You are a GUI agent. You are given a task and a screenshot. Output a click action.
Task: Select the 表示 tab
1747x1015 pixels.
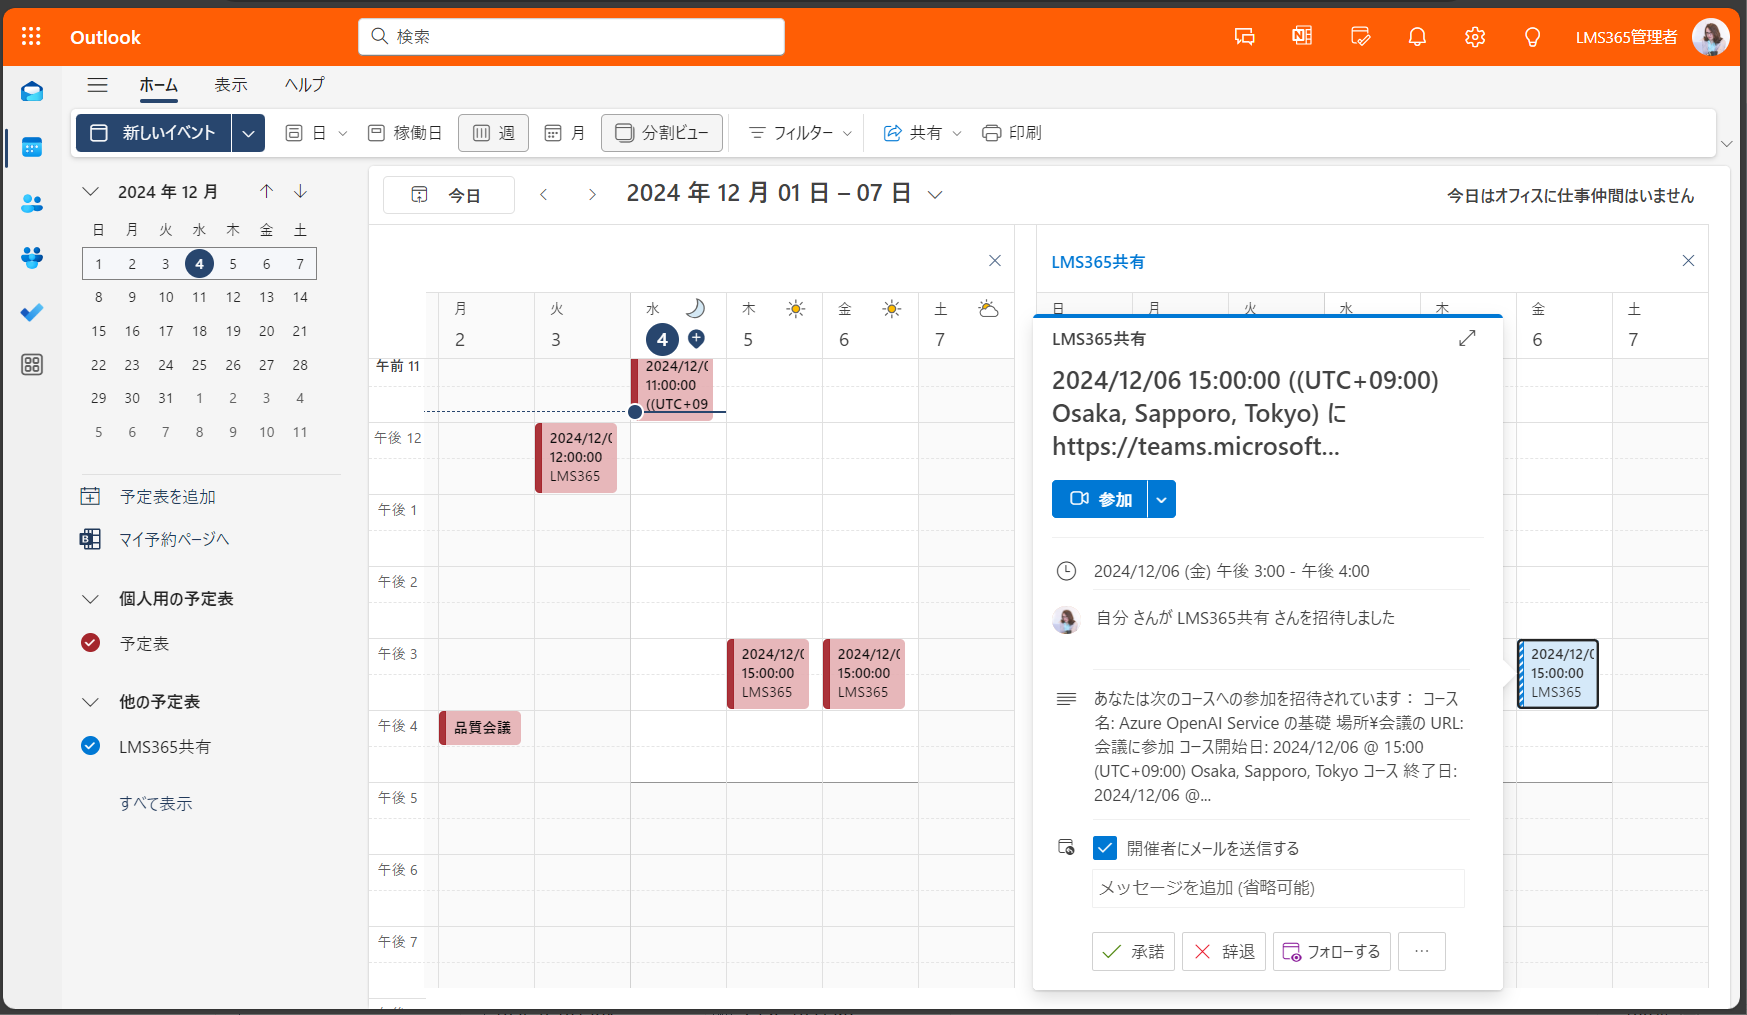[x=231, y=85]
